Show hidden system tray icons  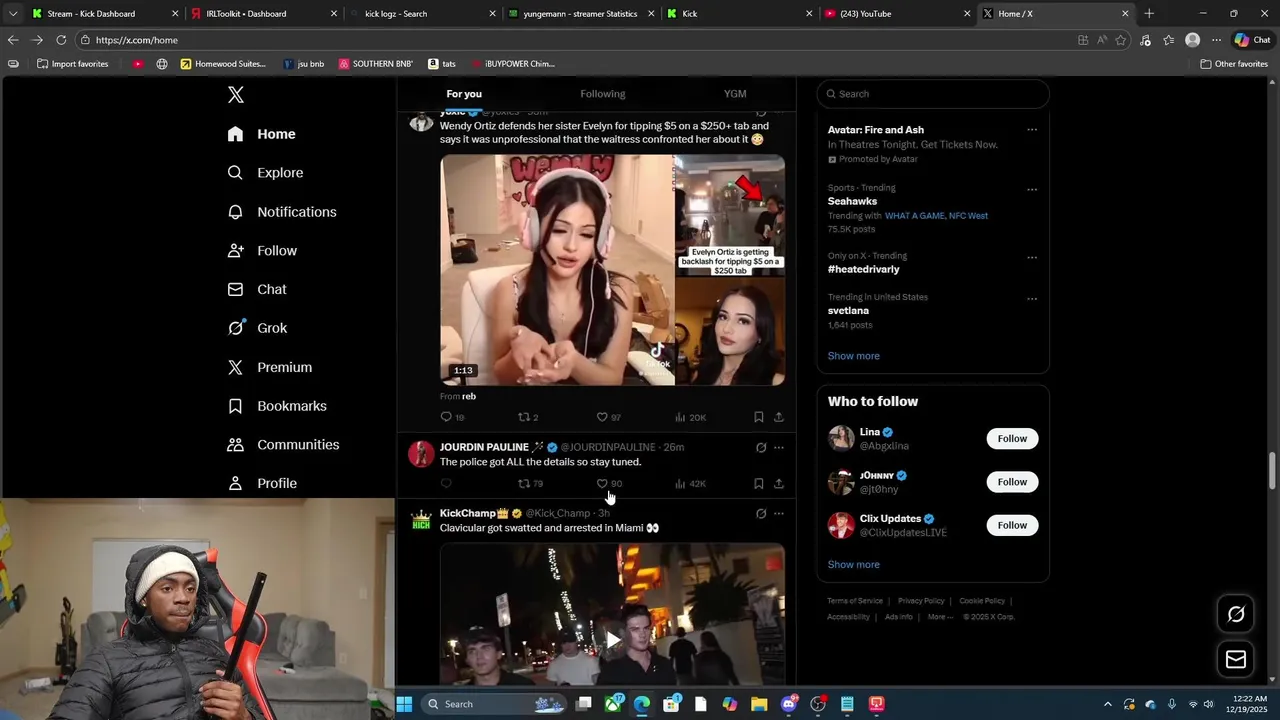(1107, 704)
